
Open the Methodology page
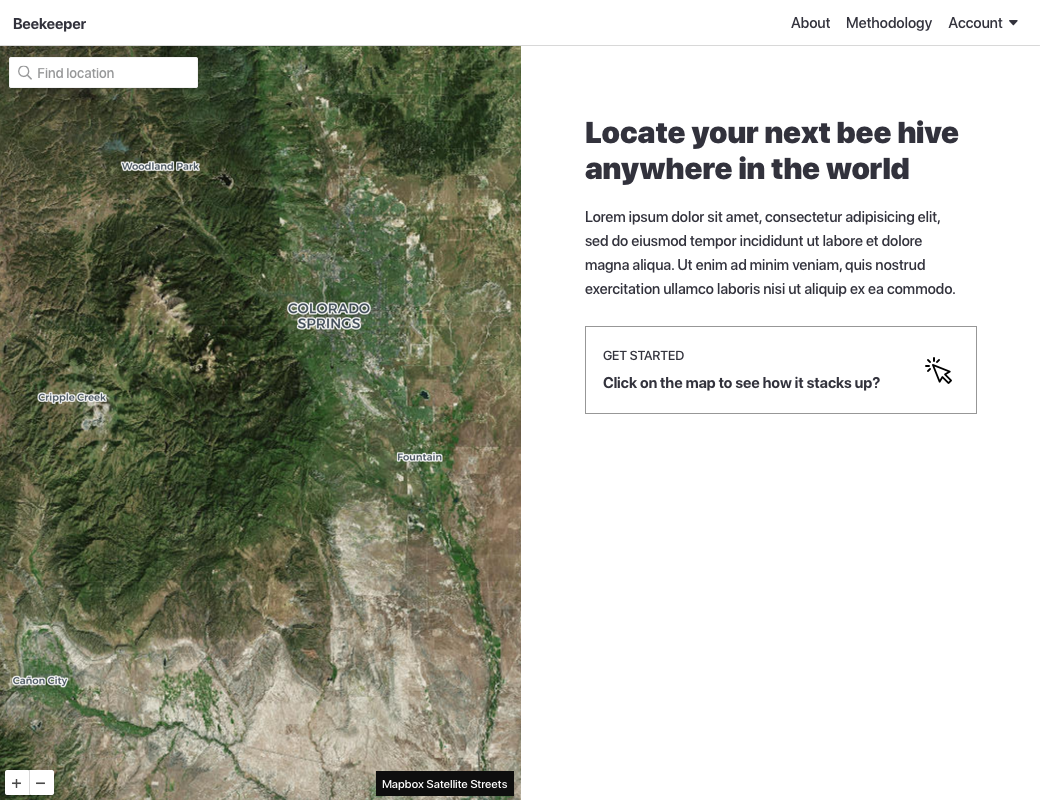[x=889, y=23]
